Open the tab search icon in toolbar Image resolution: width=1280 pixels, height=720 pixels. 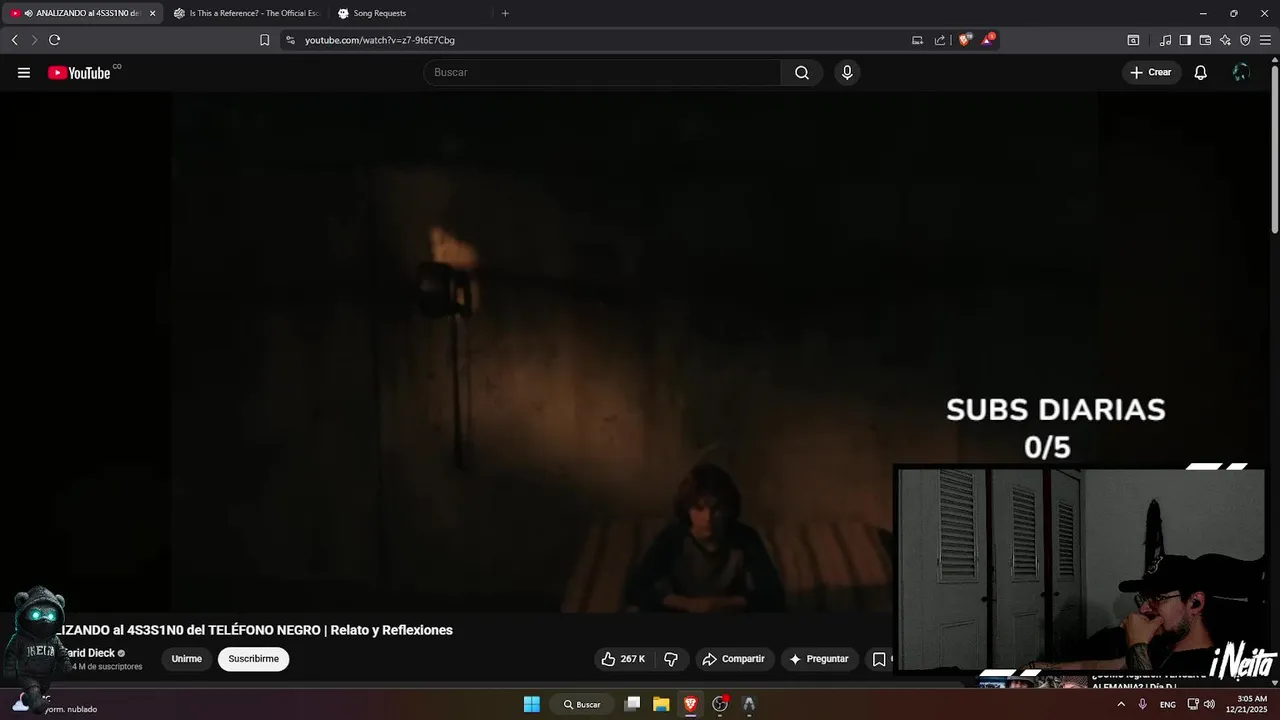coord(1133,40)
